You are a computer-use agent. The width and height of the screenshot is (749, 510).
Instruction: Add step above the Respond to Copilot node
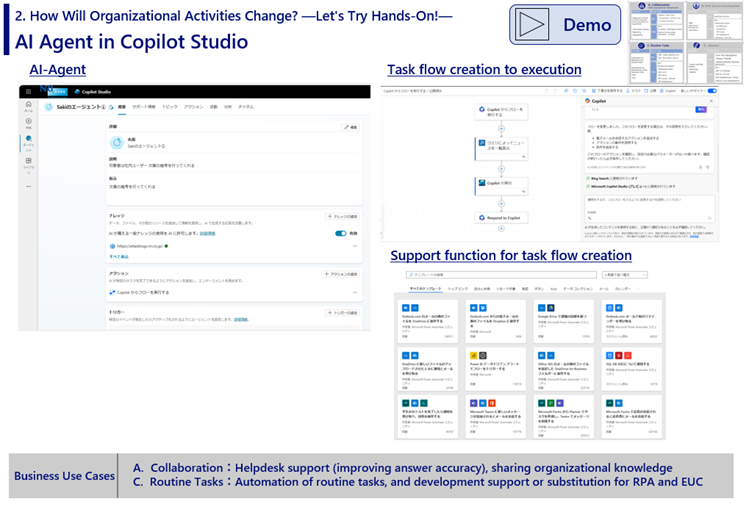[501, 204]
